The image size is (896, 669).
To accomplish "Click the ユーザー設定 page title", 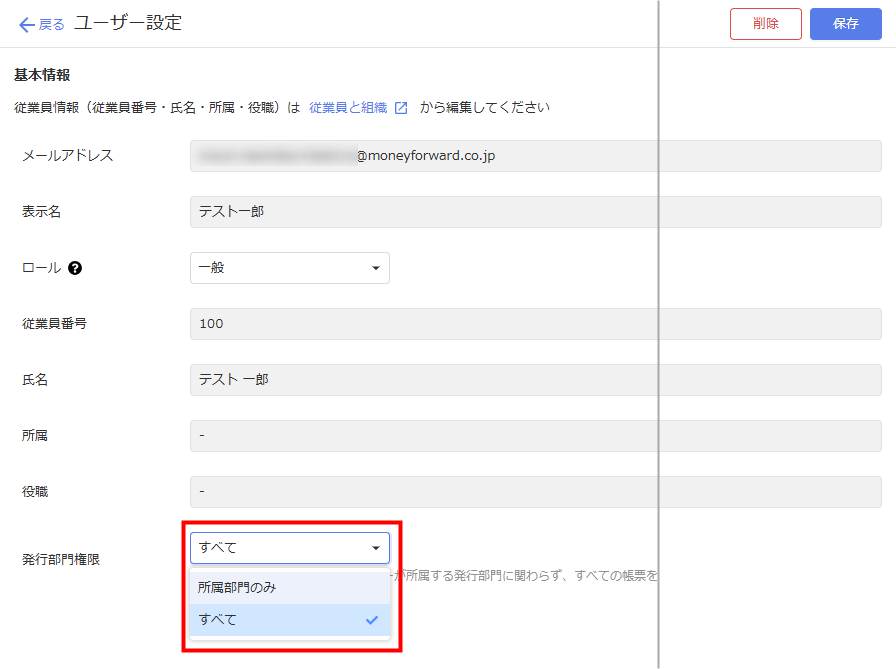I will [x=128, y=23].
